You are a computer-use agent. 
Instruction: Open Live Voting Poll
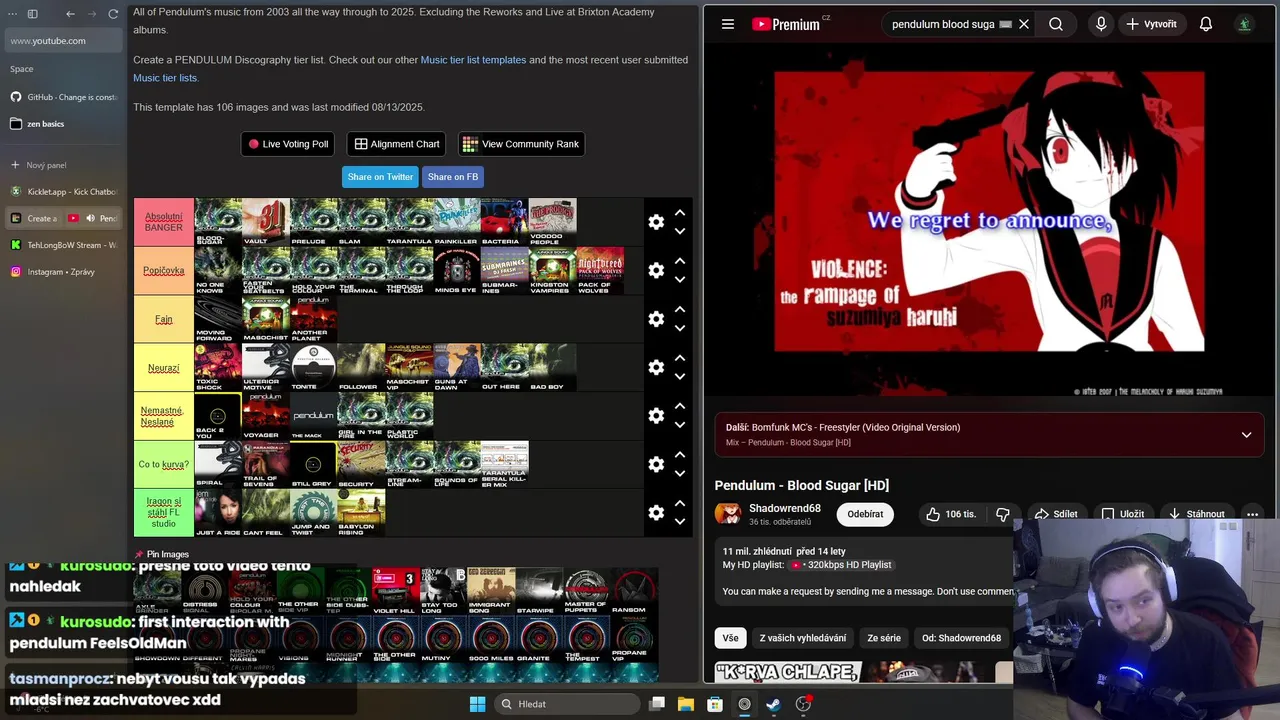pyautogui.click(x=288, y=144)
